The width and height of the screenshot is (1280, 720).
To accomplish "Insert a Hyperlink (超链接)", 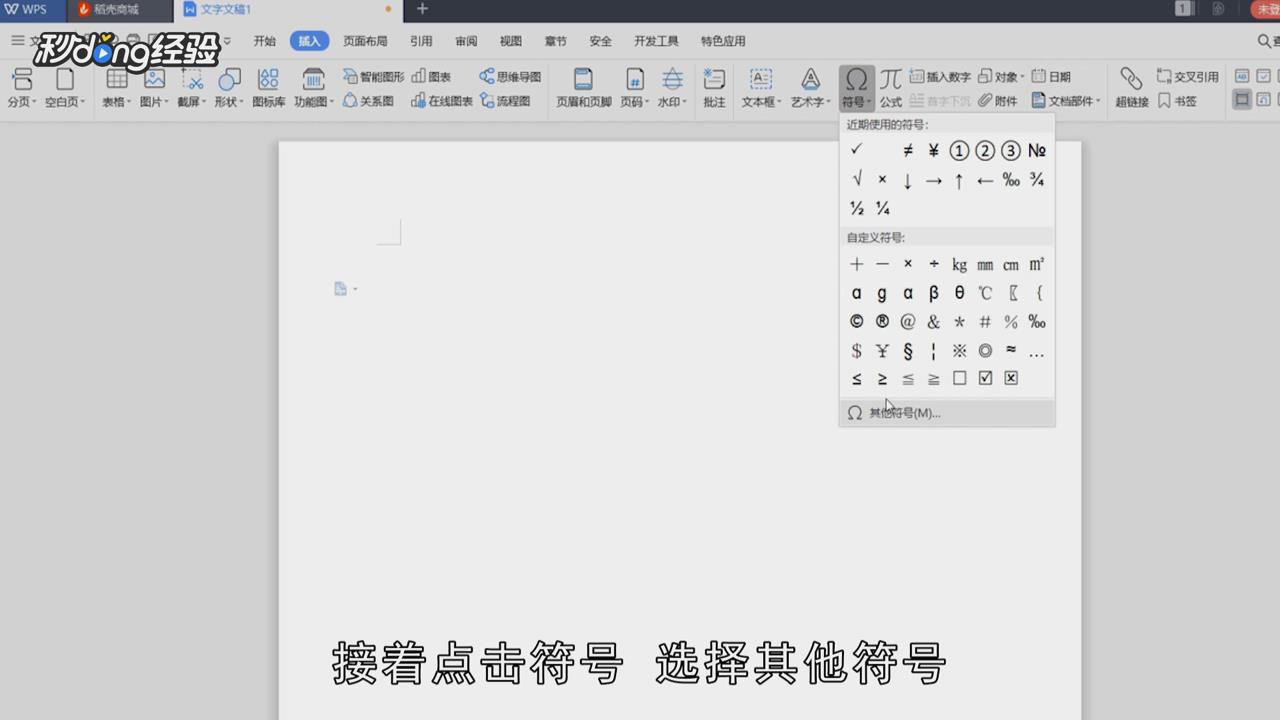I will [x=1132, y=88].
